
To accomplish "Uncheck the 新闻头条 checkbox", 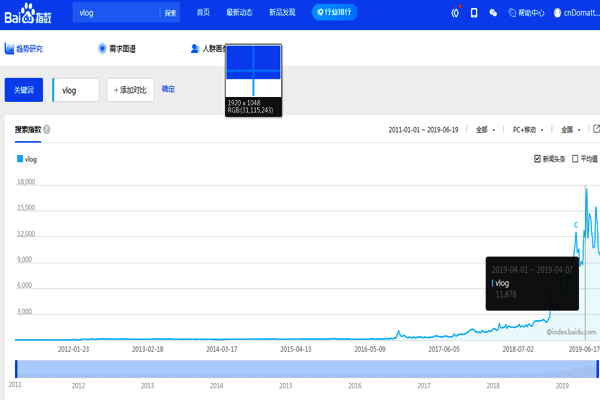I will pyautogui.click(x=538, y=158).
